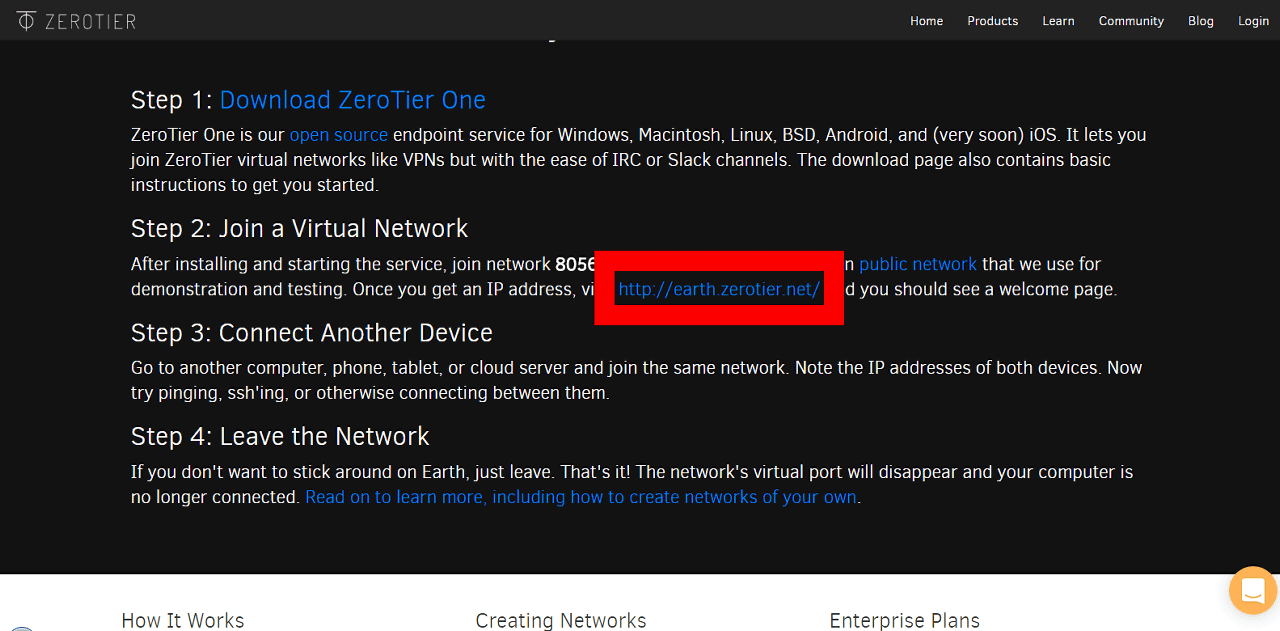Select Learn in the top navigation
Image resolution: width=1280 pixels, height=631 pixels.
[x=1058, y=21]
